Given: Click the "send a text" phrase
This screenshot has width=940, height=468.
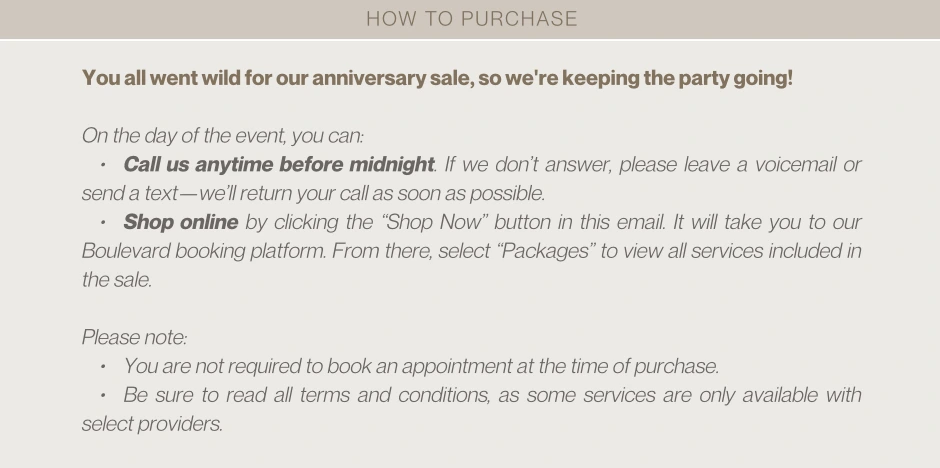Looking at the screenshot, I should point(130,194).
